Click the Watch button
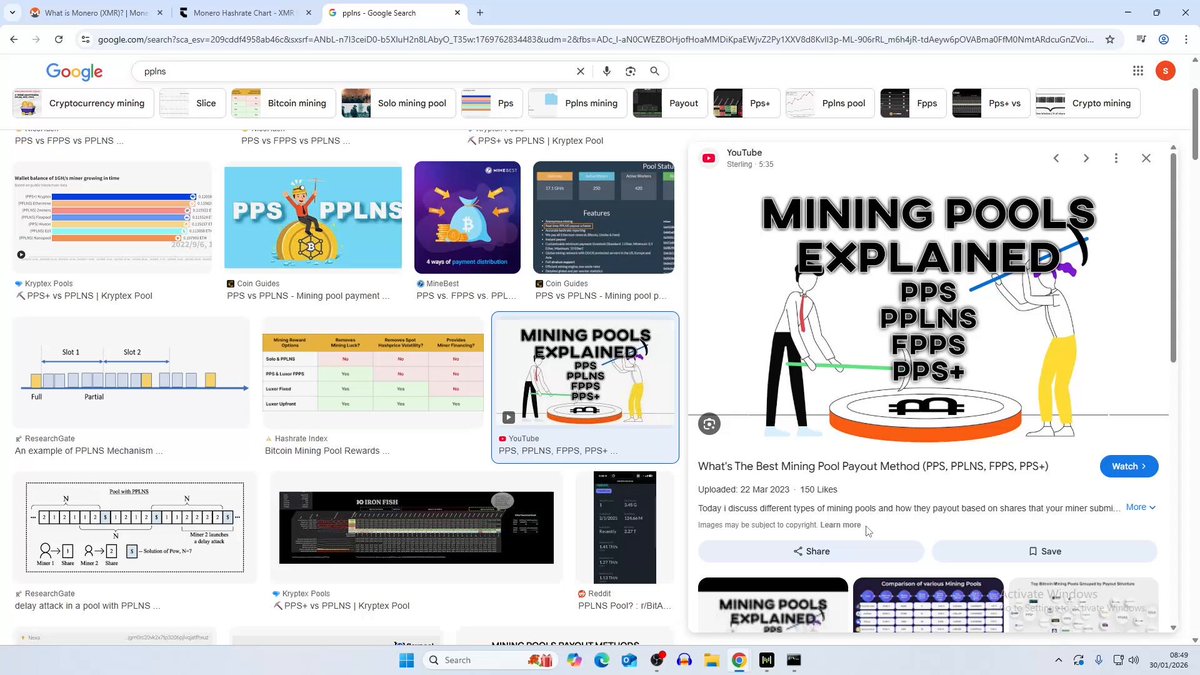The width and height of the screenshot is (1200, 675). pyautogui.click(x=1129, y=466)
